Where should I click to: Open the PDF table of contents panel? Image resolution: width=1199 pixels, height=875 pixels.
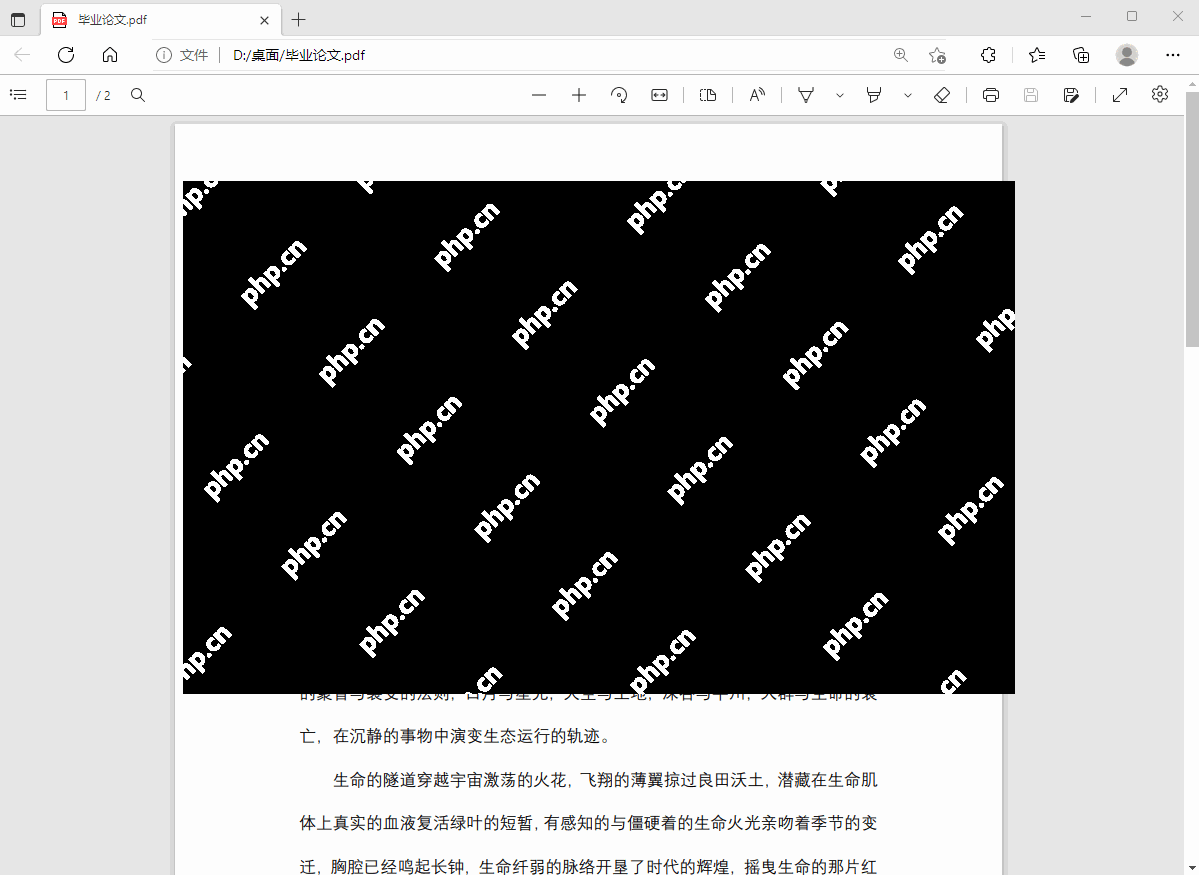coord(18,94)
